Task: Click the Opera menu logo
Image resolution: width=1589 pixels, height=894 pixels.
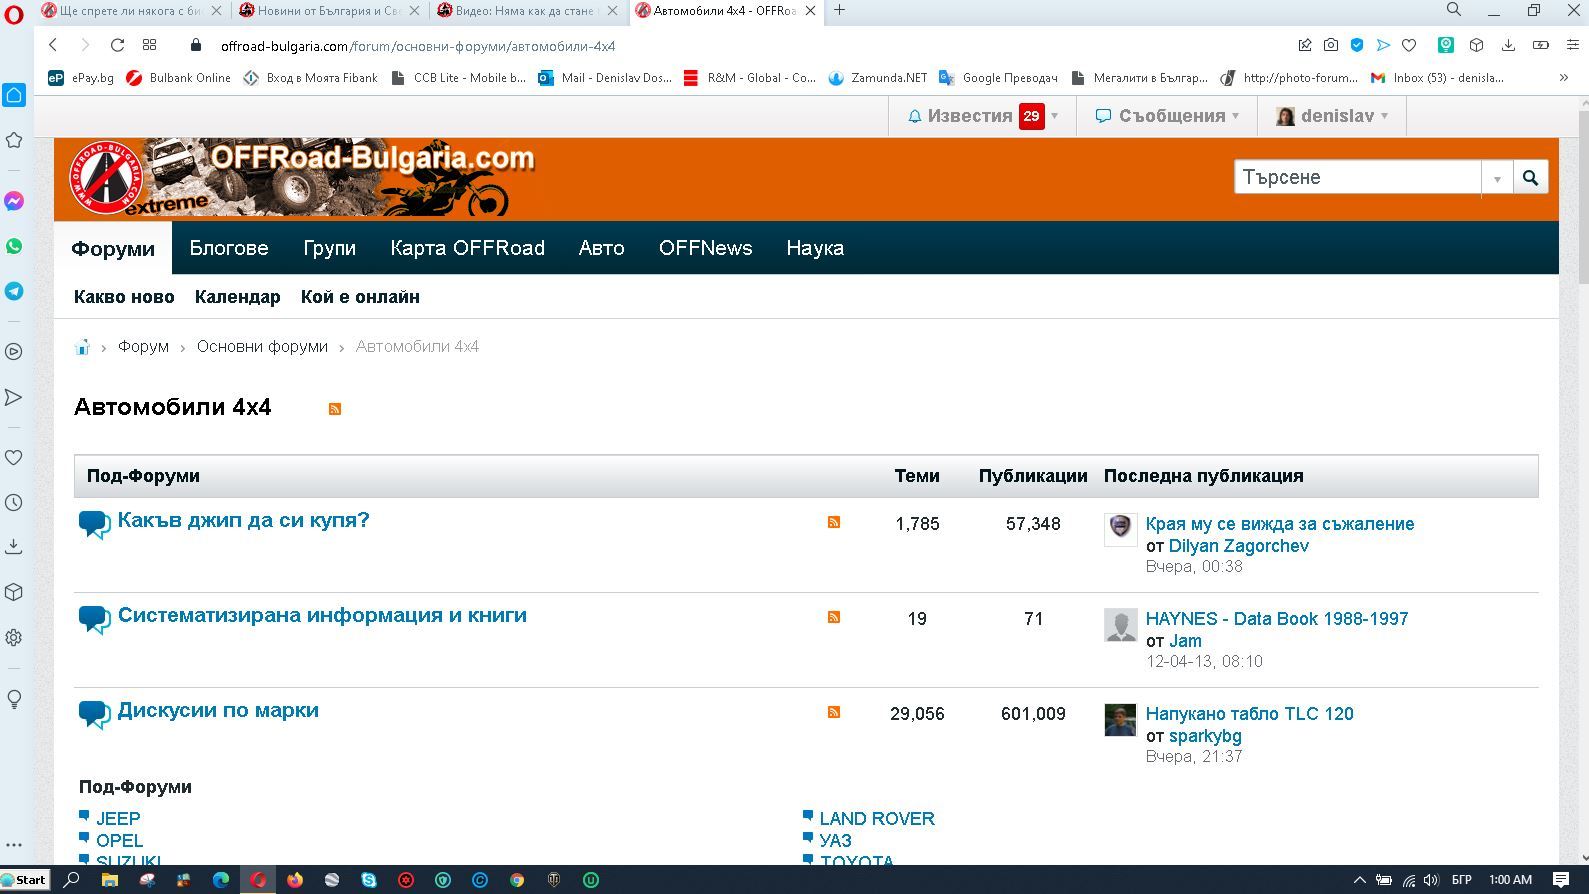Action: [x=14, y=16]
